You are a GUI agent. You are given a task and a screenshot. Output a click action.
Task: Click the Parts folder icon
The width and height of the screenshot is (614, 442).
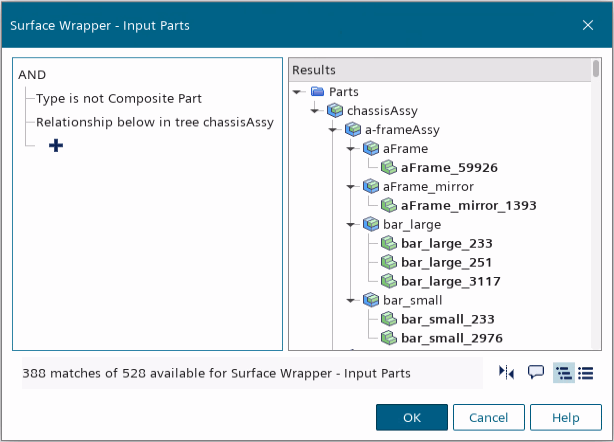click(x=317, y=92)
